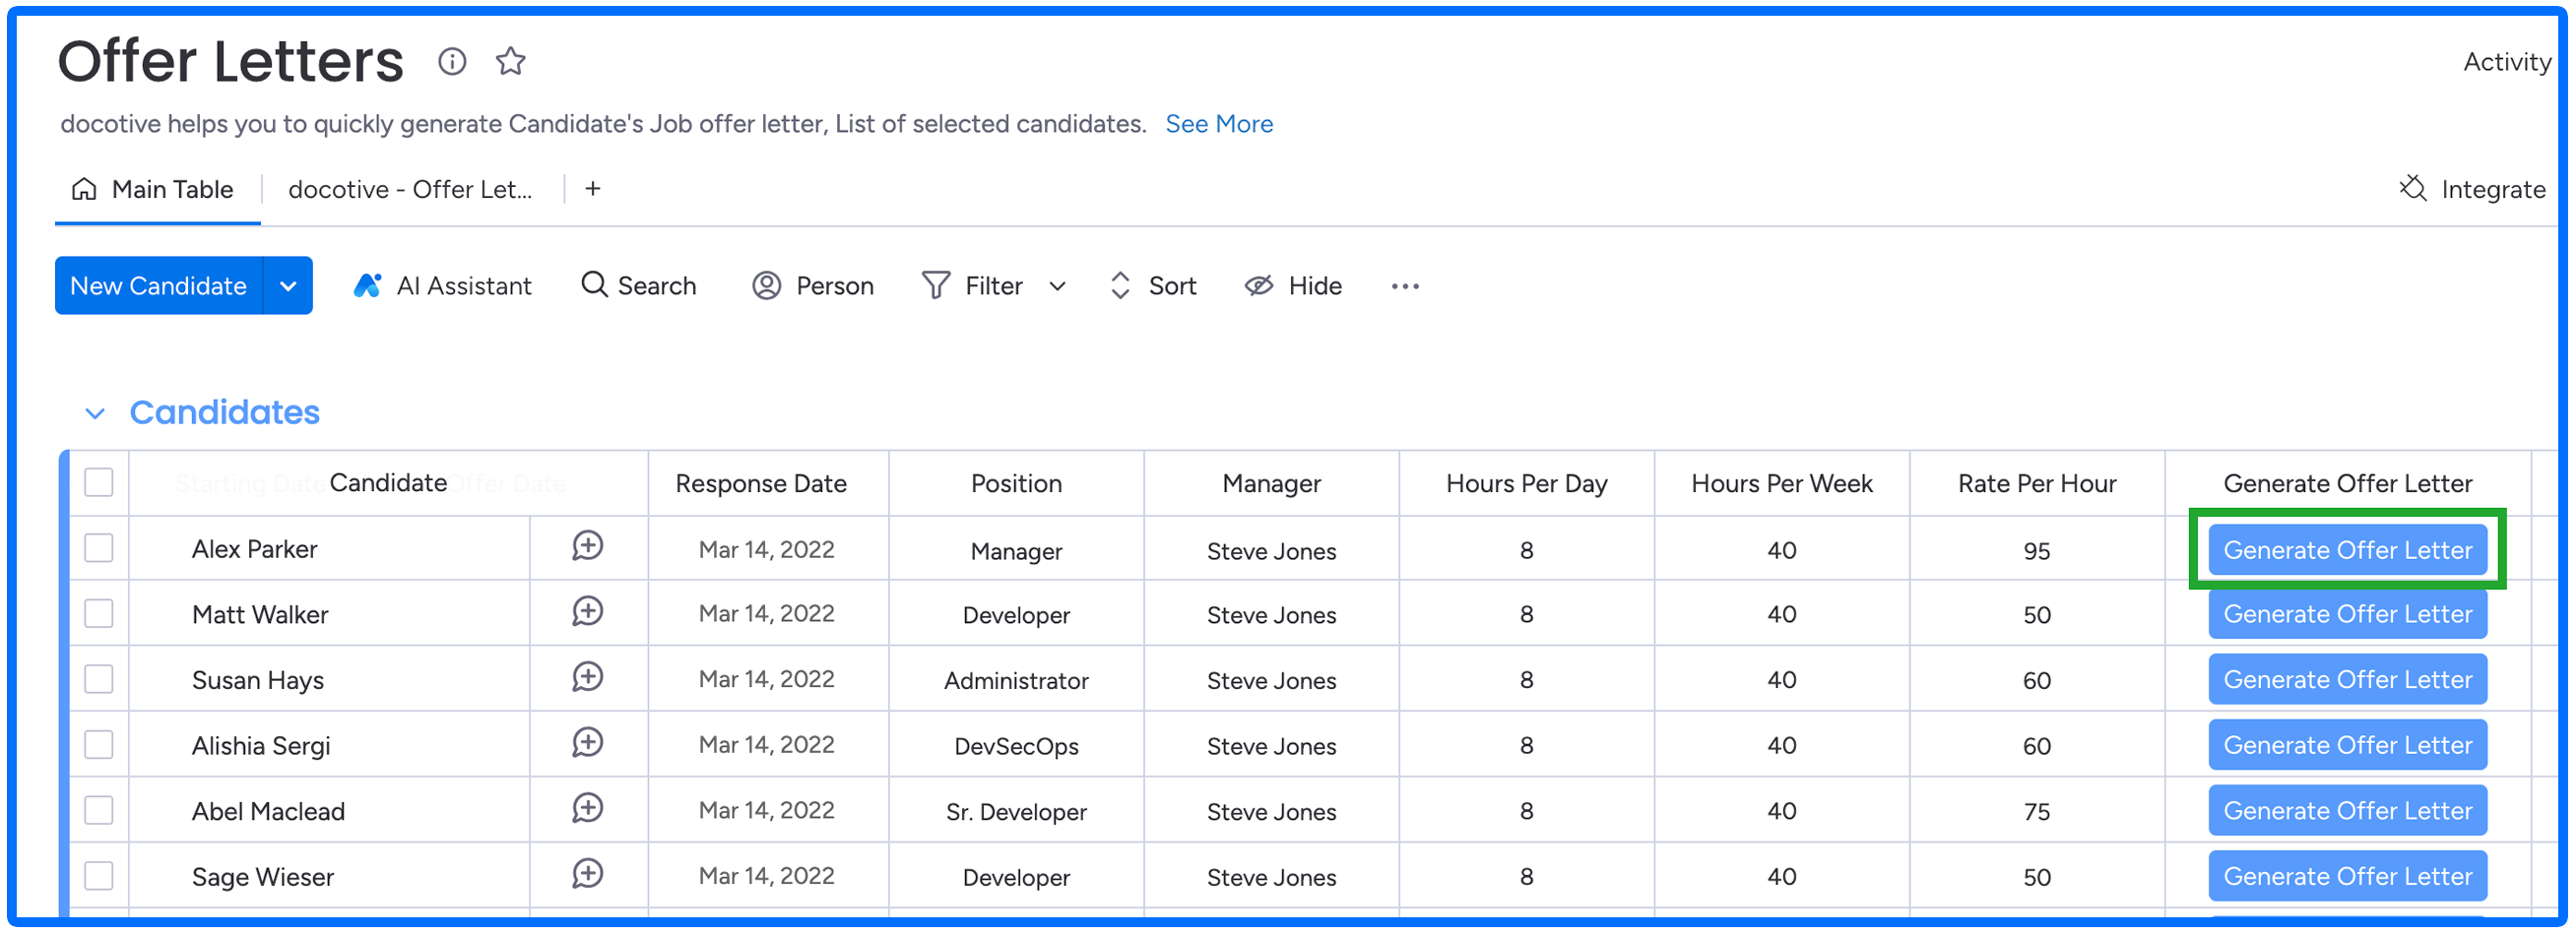2576x934 pixels.
Task: Select rate 75 for Abel Maclead
Action: [x=2037, y=812]
